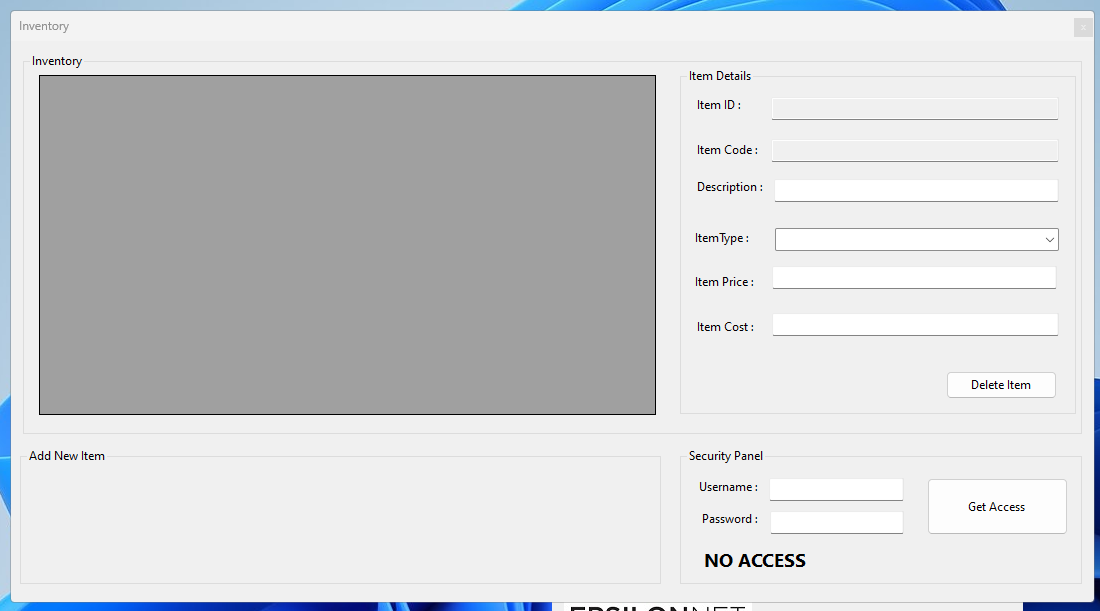Viewport: 1100px width, 611px height.
Task: Click the Username : label
Action: 728,487
